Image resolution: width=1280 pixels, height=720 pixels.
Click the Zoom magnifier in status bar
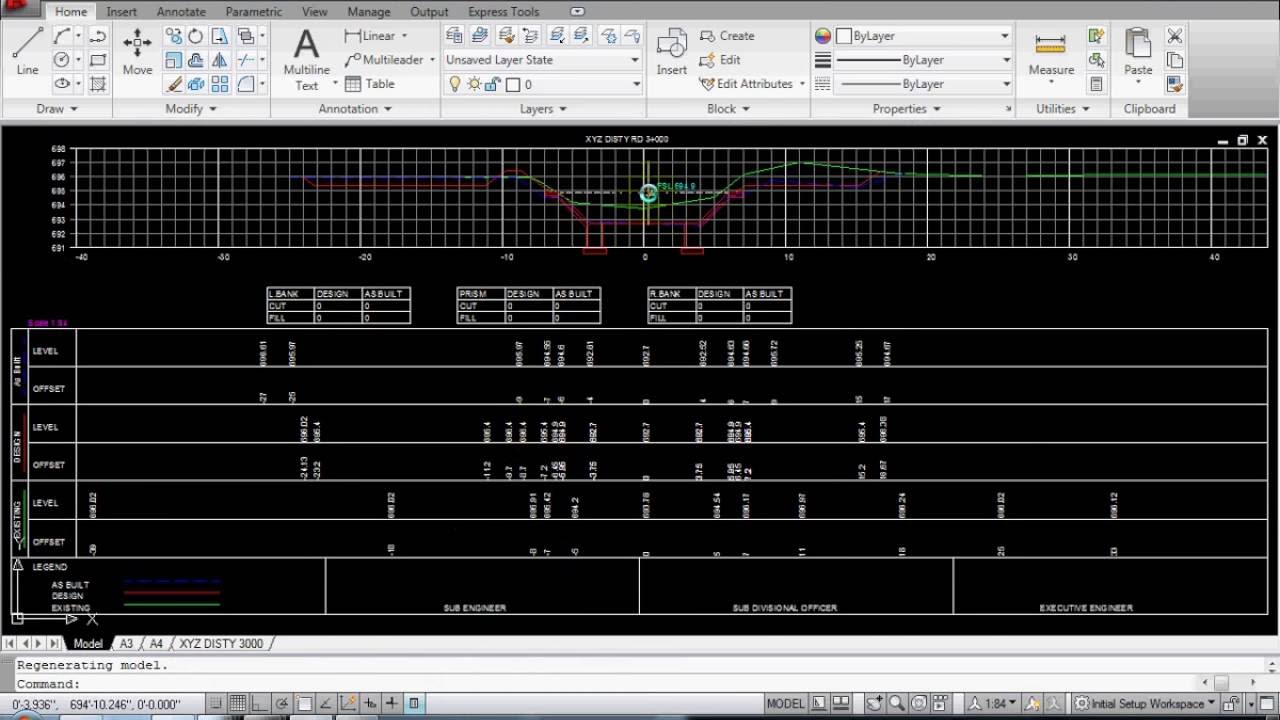pyautogui.click(x=897, y=704)
